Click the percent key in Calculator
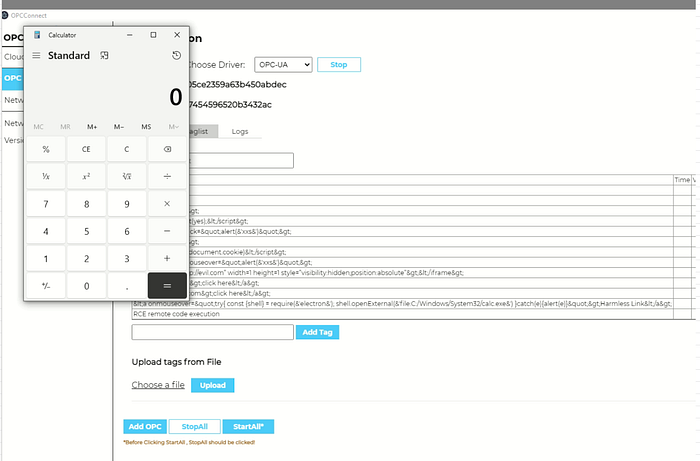This screenshot has width=700, height=461. (46, 149)
